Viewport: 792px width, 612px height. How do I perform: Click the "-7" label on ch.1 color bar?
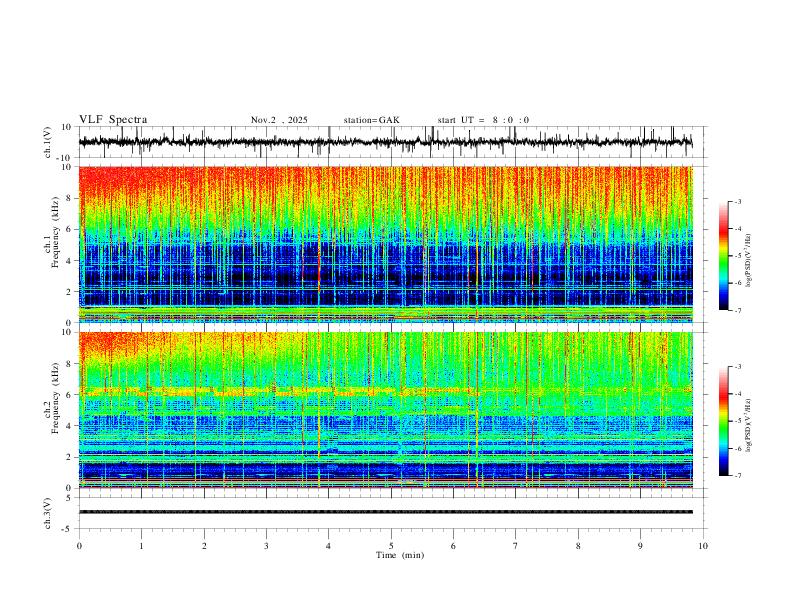pos(738,310)
